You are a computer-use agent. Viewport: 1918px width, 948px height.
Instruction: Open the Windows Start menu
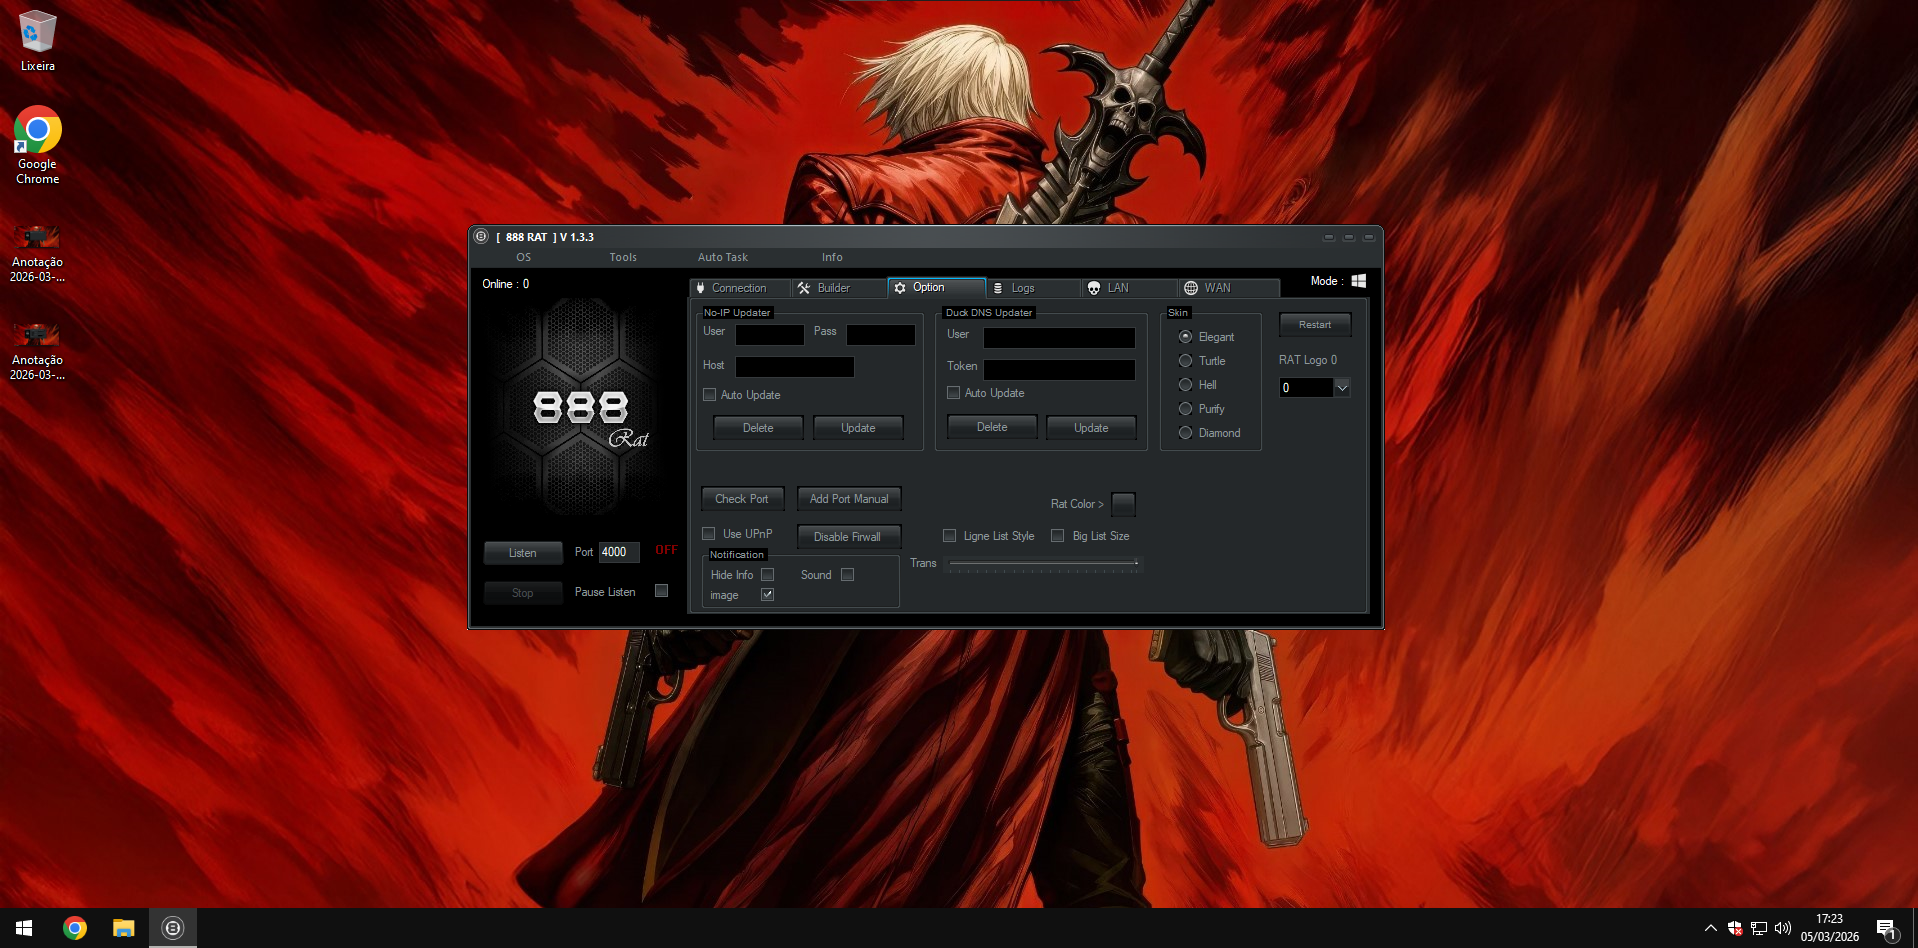coord(24,928)
